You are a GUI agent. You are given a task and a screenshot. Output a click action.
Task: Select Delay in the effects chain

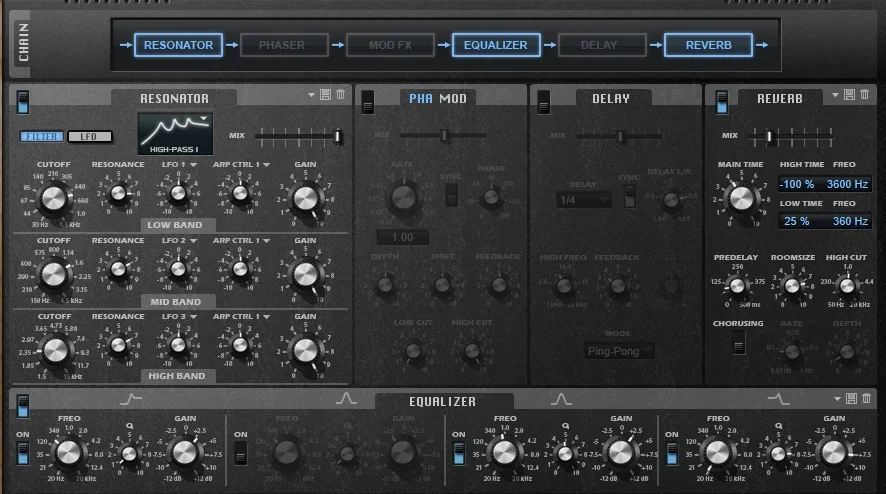tap(602, 45)
